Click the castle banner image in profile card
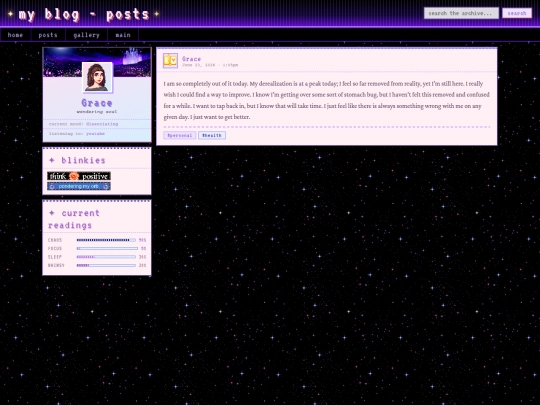The width and height of the screenshot is (540, 405). (x=97, y=62)
